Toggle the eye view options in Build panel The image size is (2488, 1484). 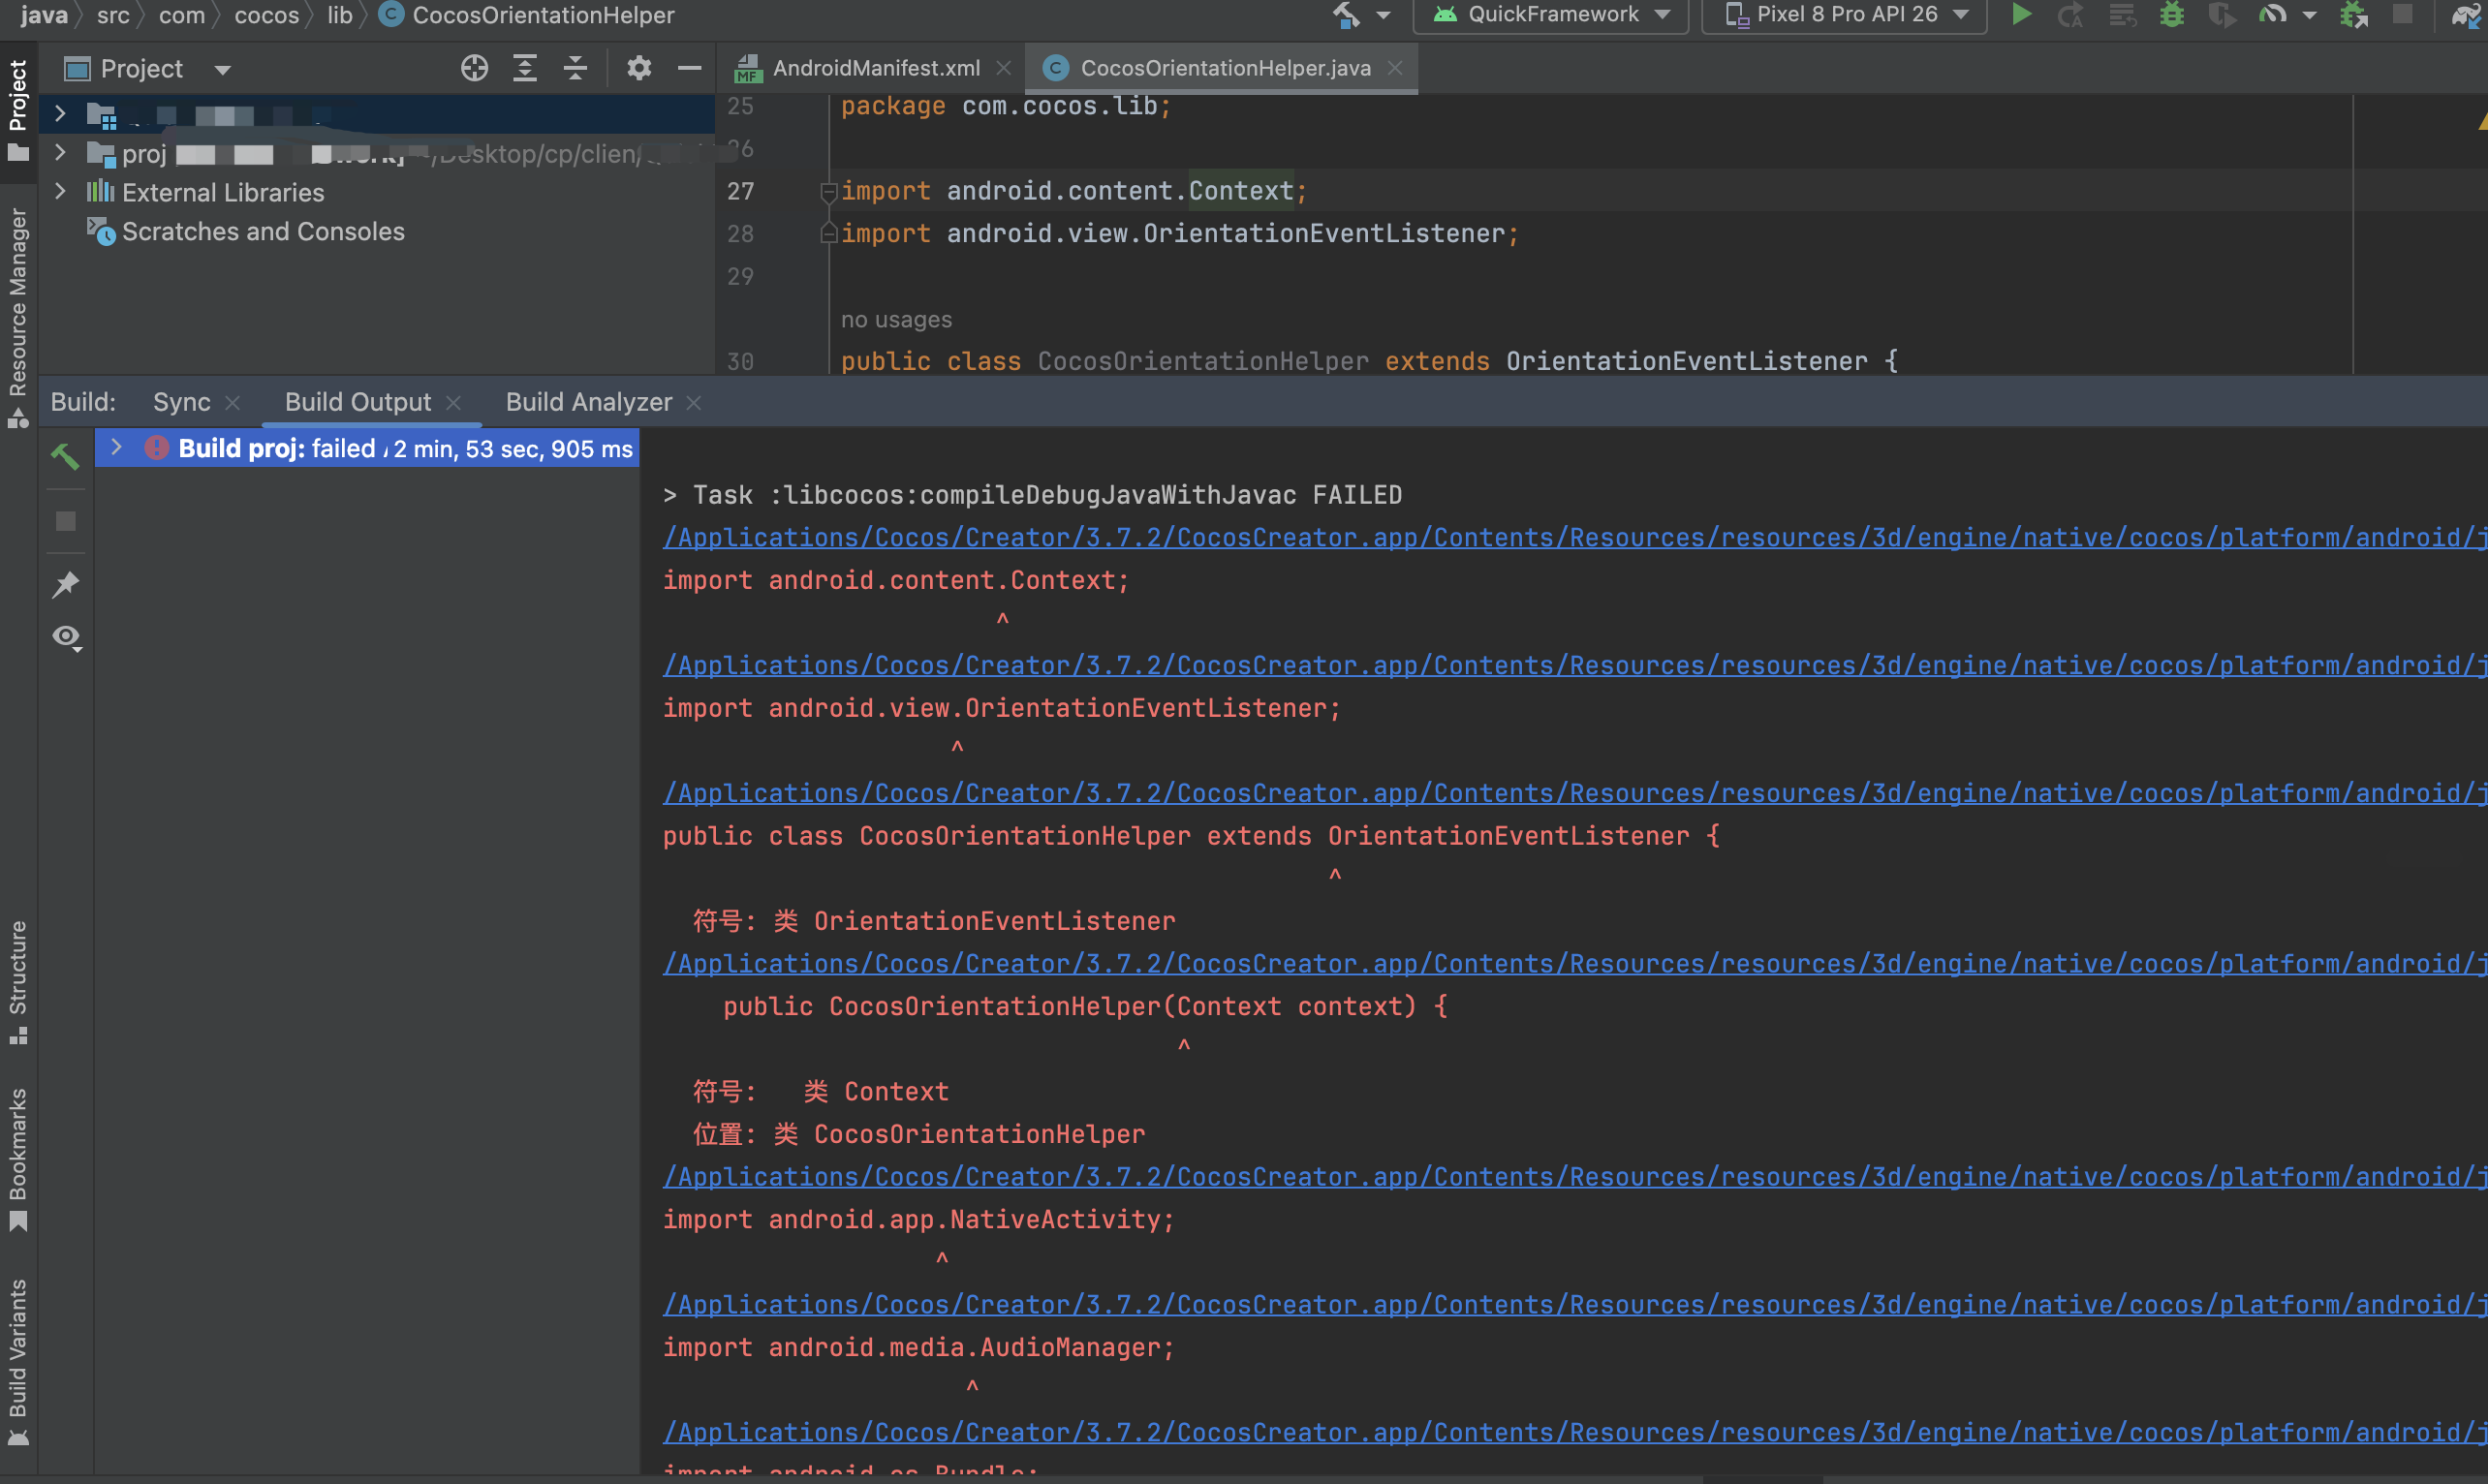[x=66, y=637]
